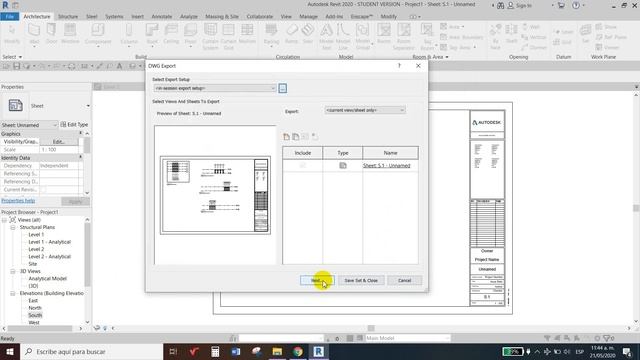This screenshot has height=360, width=640.
Task: Expand the Room & Area panel dropdown
Action: [431, 57]
